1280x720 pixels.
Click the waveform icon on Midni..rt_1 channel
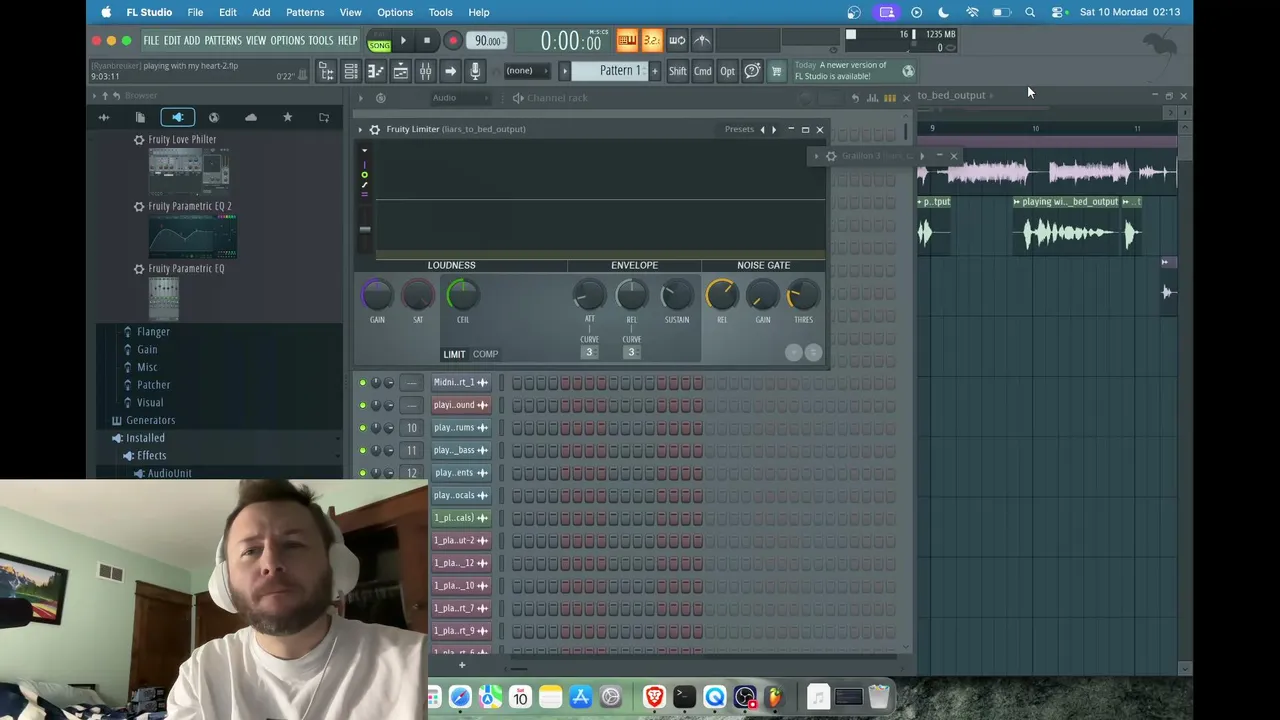[x=483, y=382]
